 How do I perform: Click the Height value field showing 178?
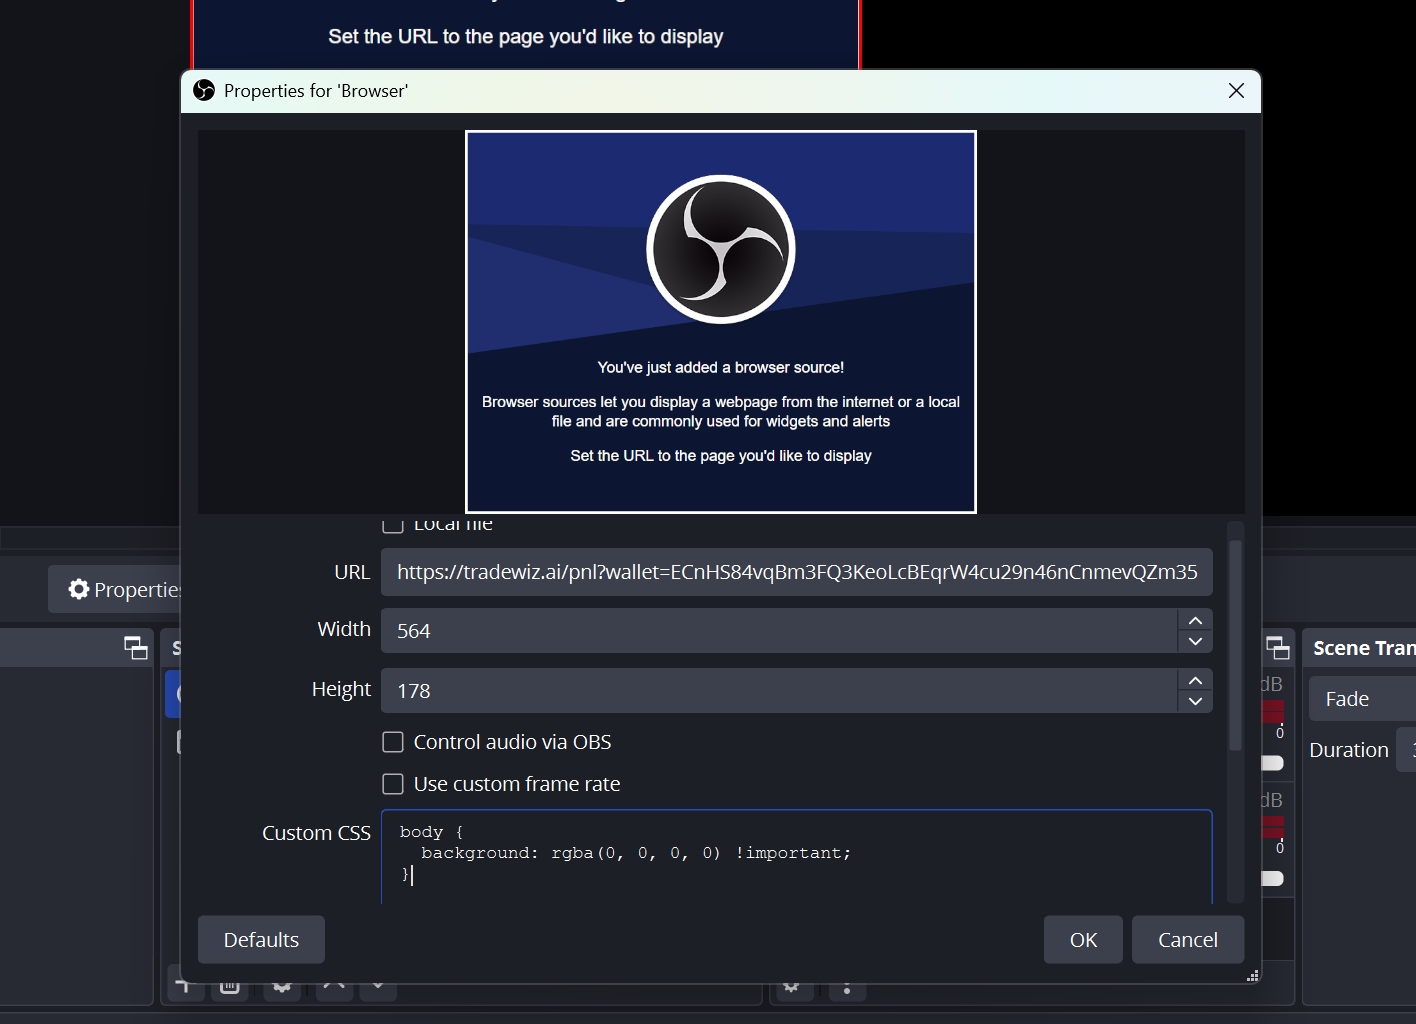tap(779, 691)
